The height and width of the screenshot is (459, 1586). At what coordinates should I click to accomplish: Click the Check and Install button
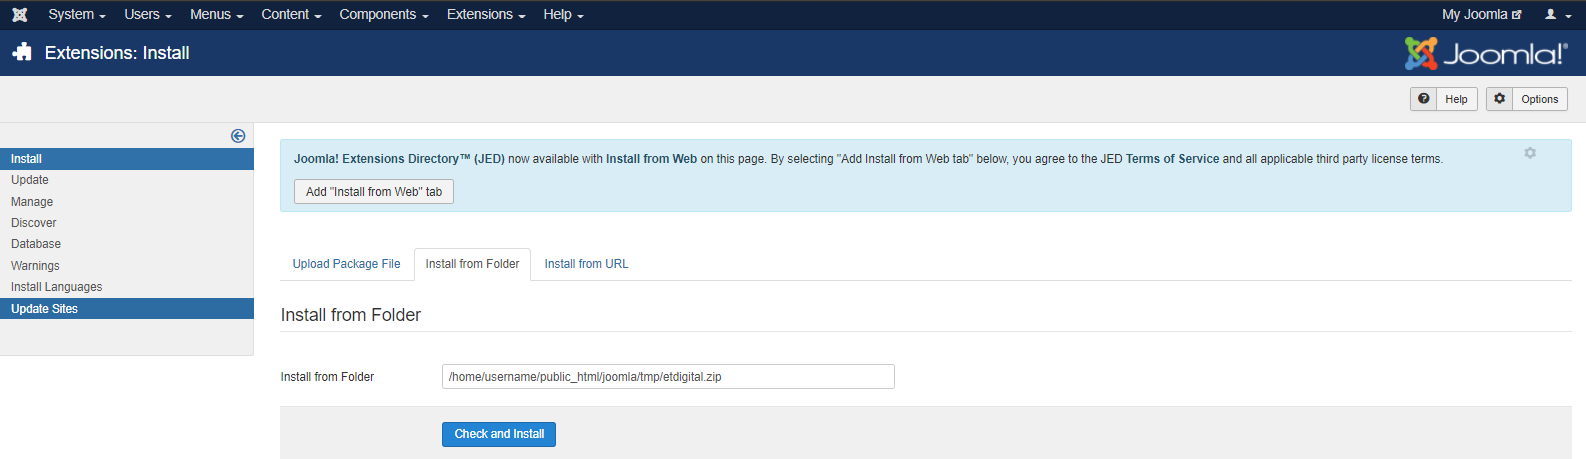tap(499, 434)
